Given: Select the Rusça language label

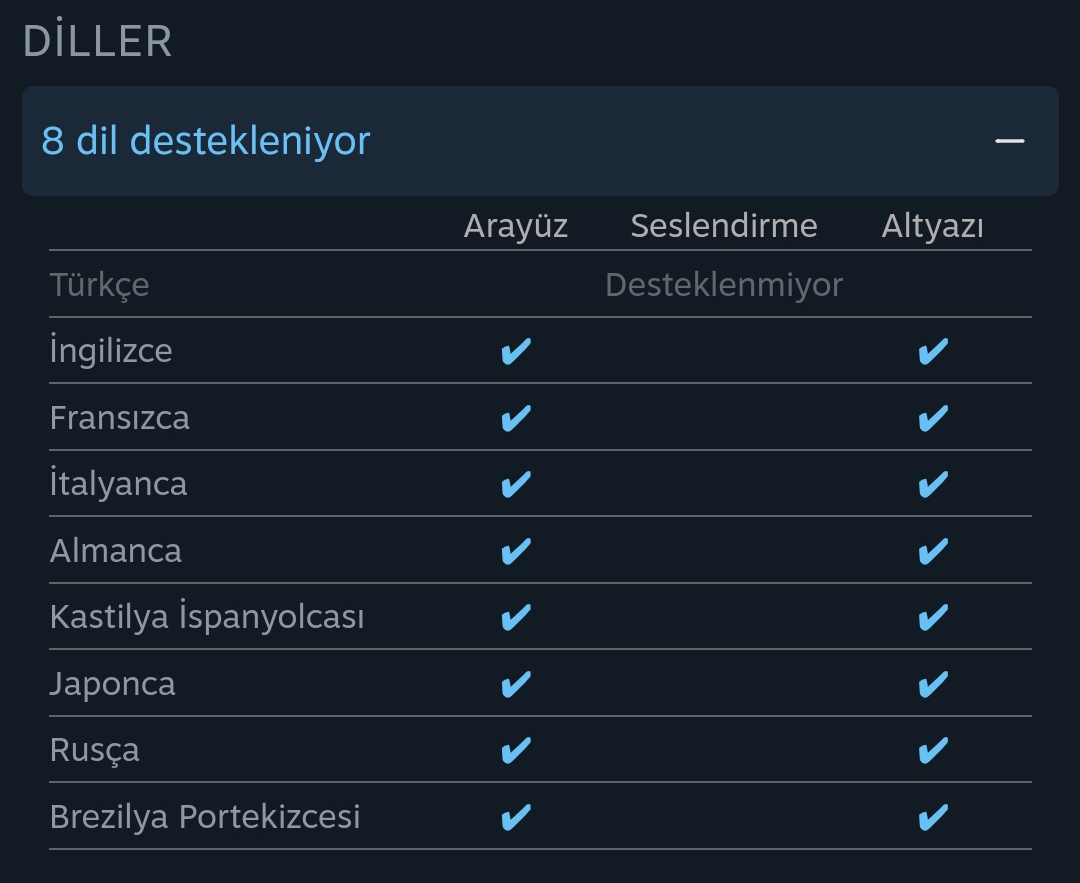Looking at the screenshot, I should (94, 751).
